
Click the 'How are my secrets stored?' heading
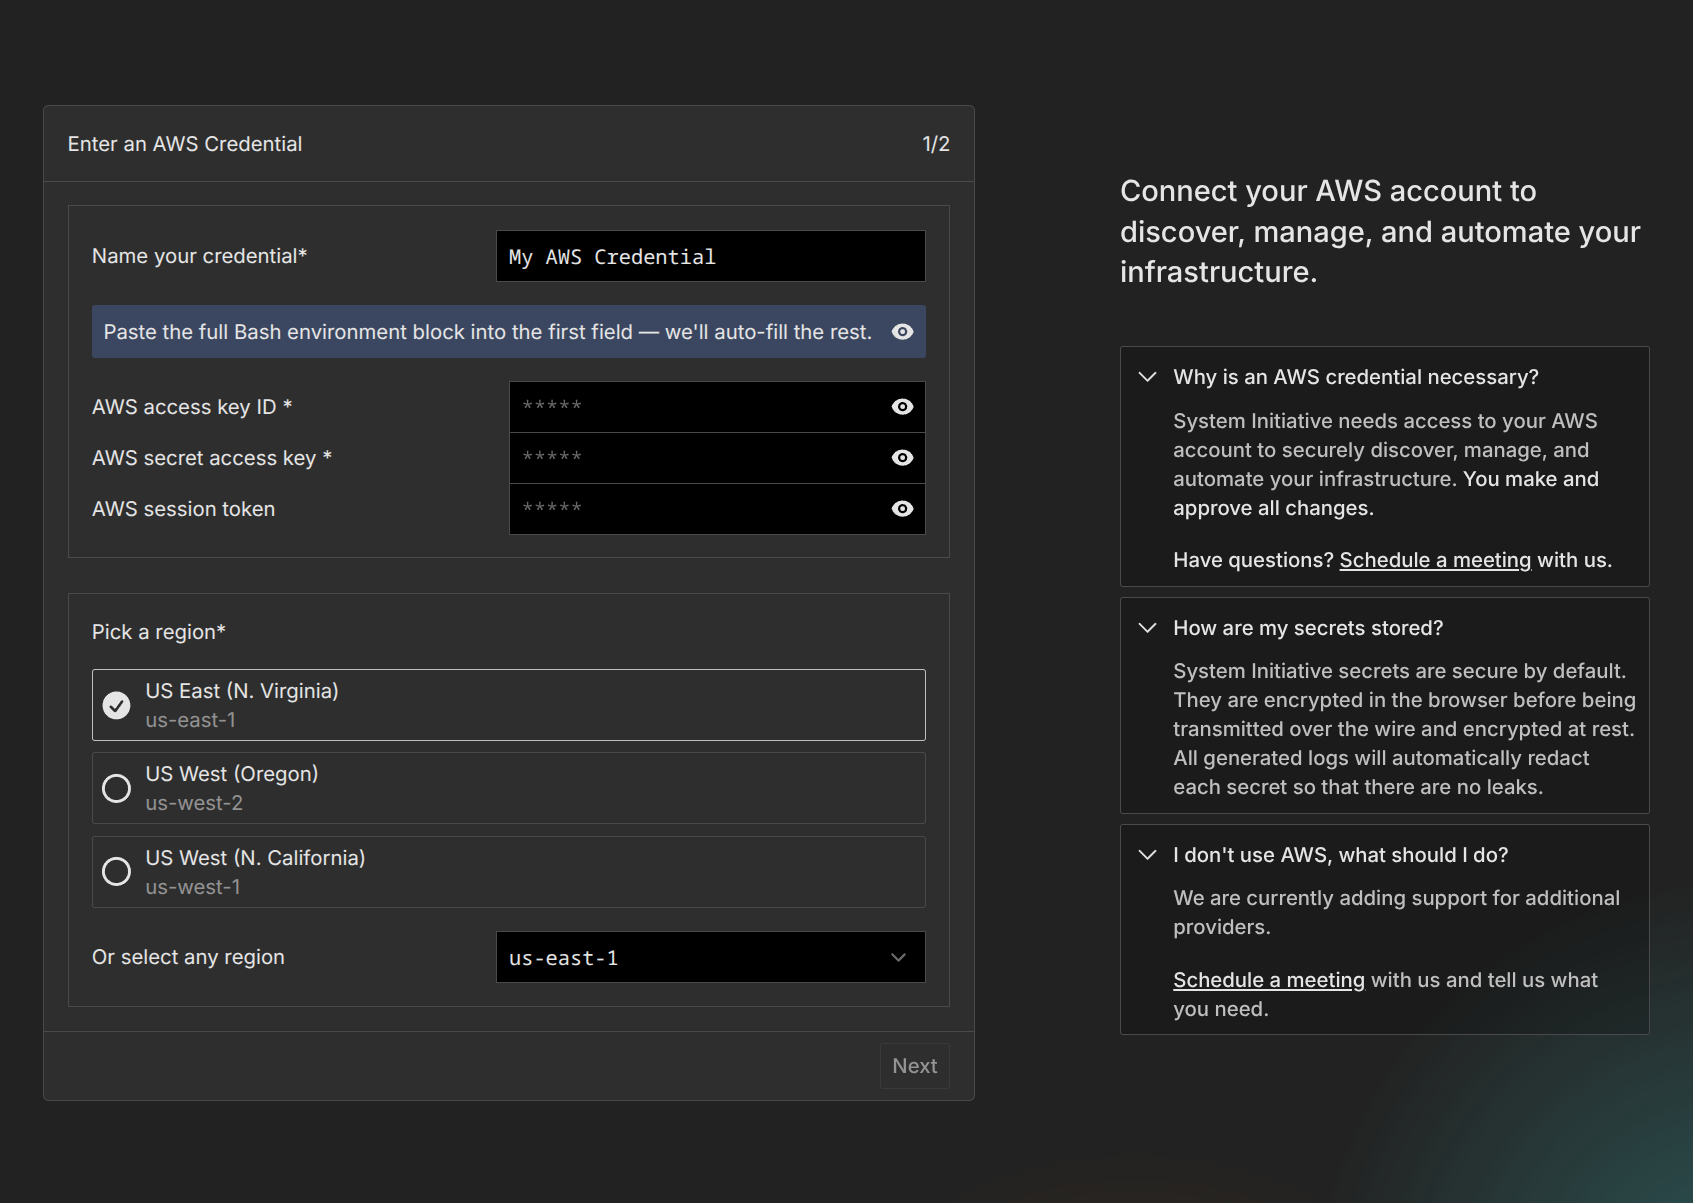(1307, 628)
